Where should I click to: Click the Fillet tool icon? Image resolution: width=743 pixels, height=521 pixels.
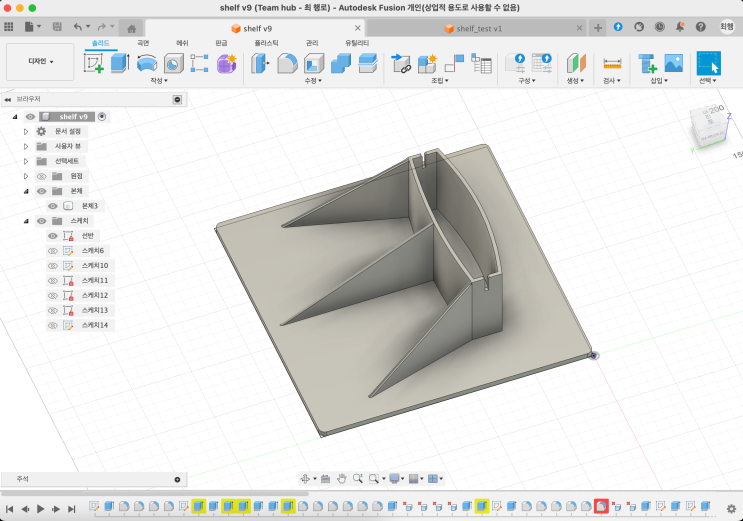287,63
